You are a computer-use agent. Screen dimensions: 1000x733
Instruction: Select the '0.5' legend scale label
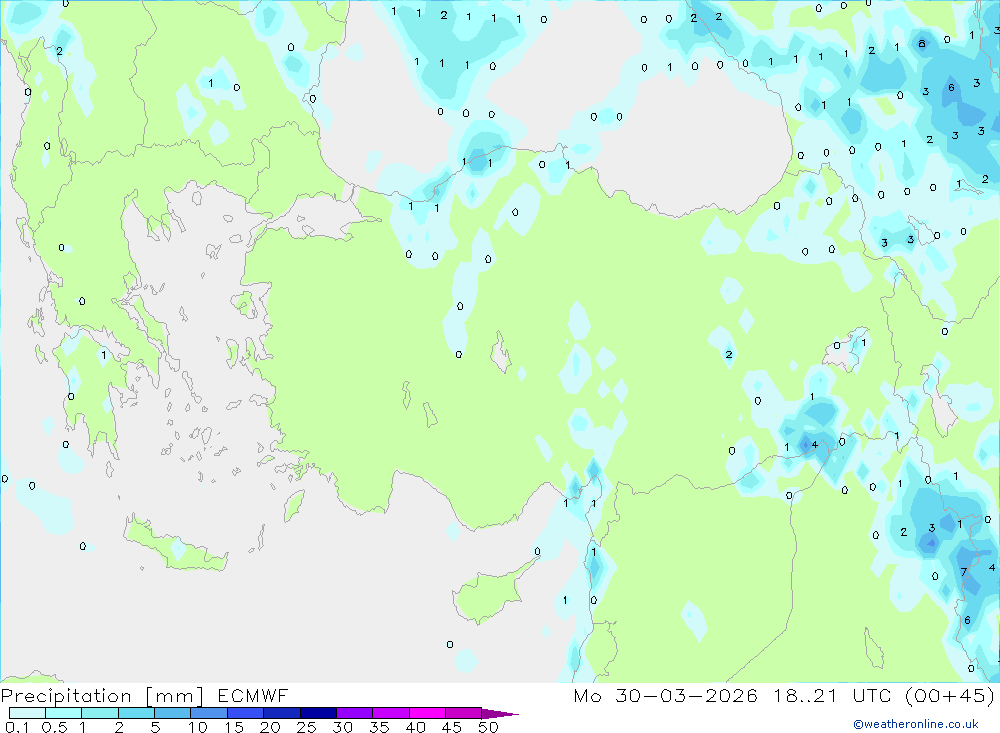[54, 727]
